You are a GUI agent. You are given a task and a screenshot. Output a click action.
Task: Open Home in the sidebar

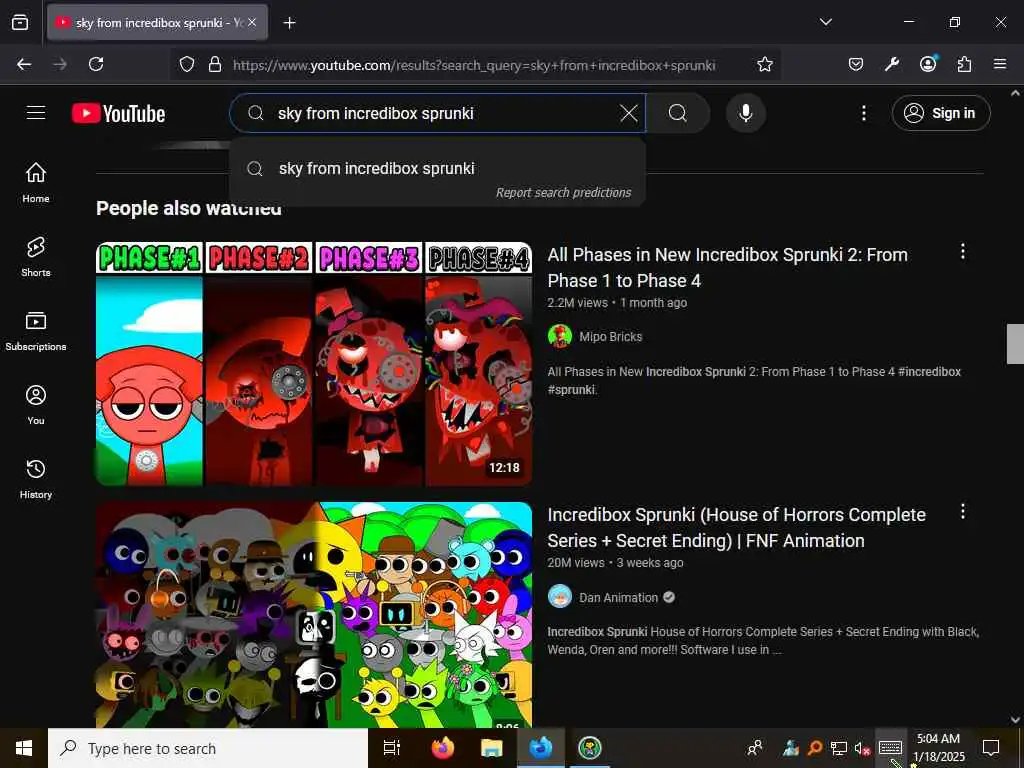pyautogui.click(x=36, y=183)
